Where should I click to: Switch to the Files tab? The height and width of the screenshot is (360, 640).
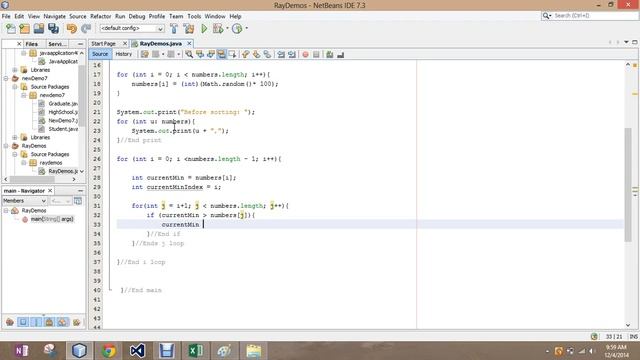pos(31,44)
